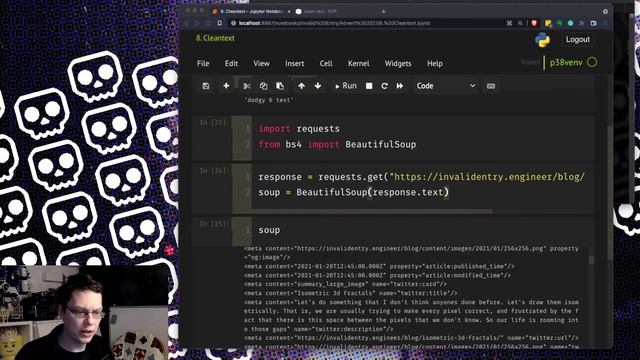Screen dimensions: 640x360
Task: Switch to the clean-text PyPI browser tab
Action: (318, 11)
